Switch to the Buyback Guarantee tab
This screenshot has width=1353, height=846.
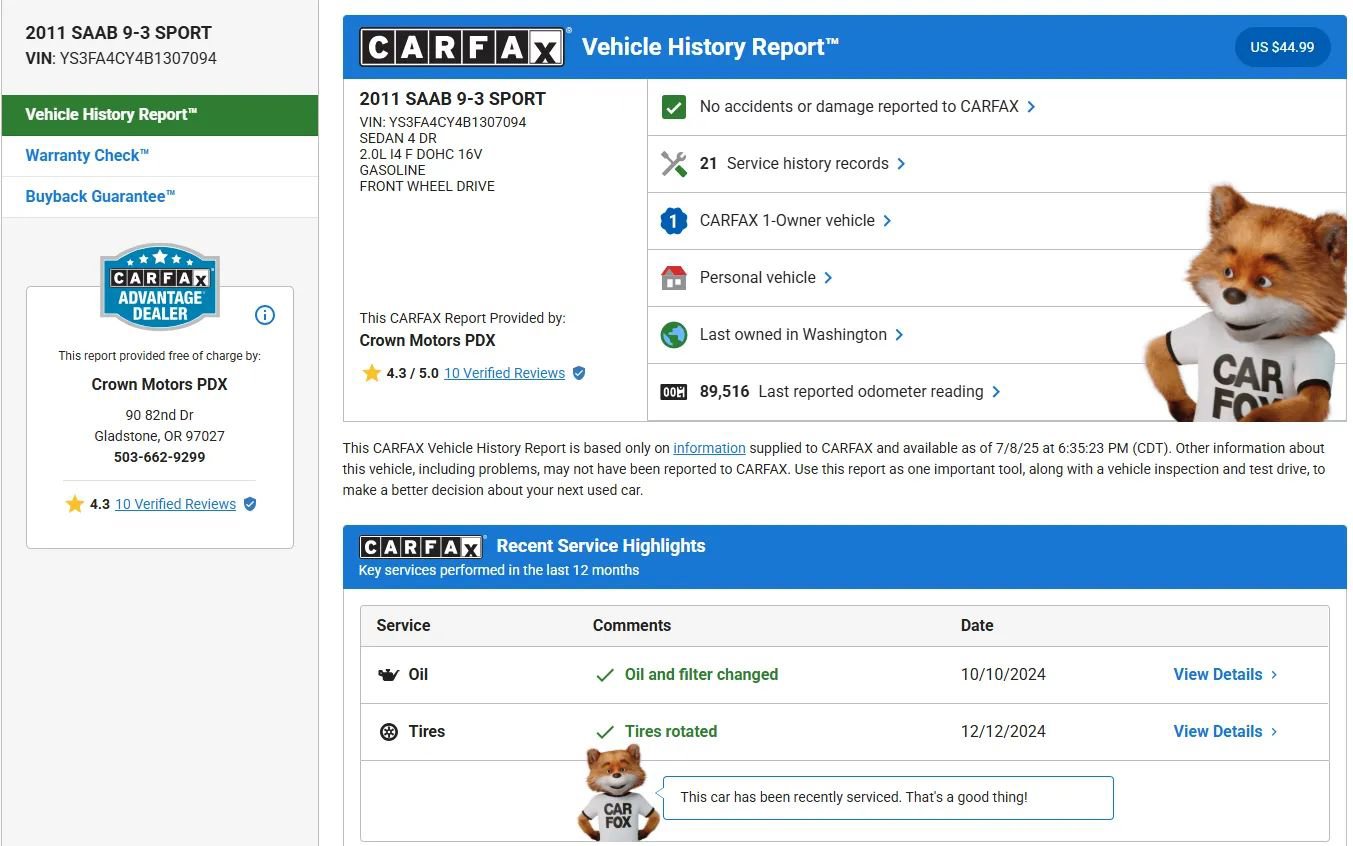[100, 197]
